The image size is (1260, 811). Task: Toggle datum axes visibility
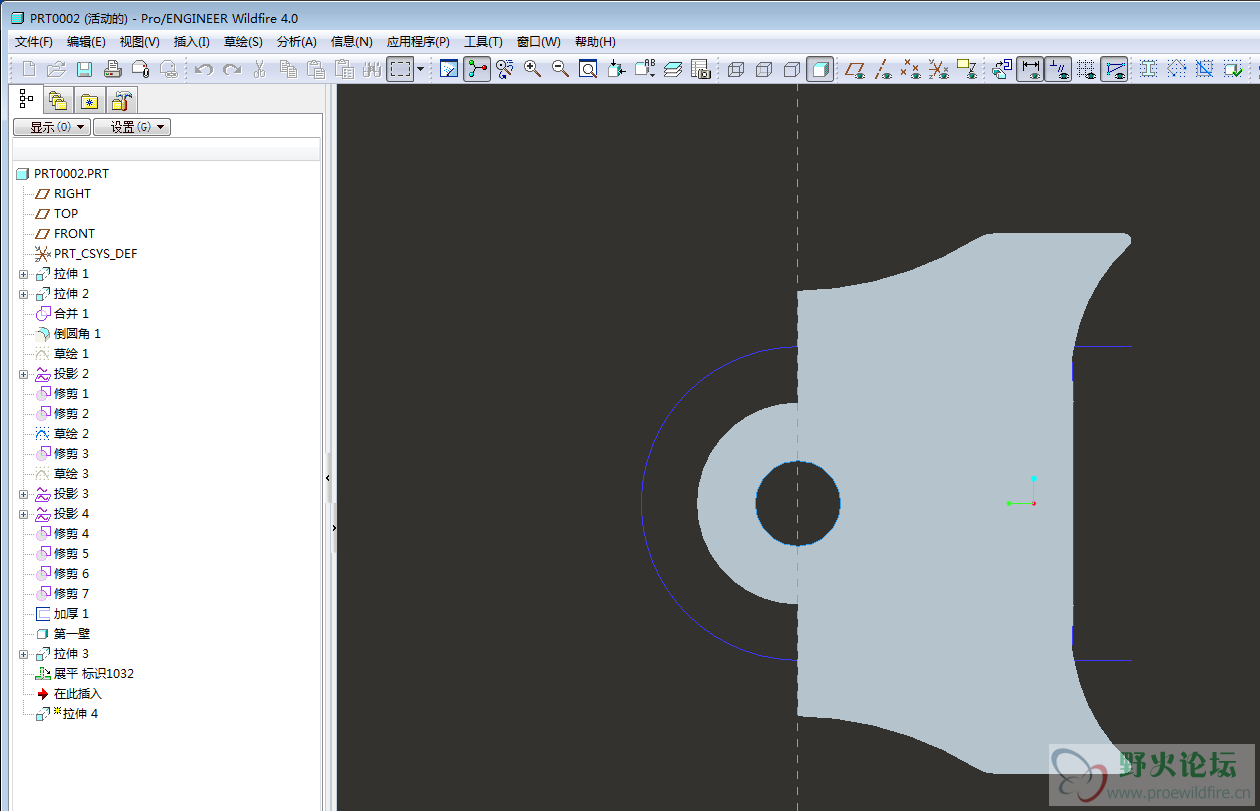pos(883,69)
